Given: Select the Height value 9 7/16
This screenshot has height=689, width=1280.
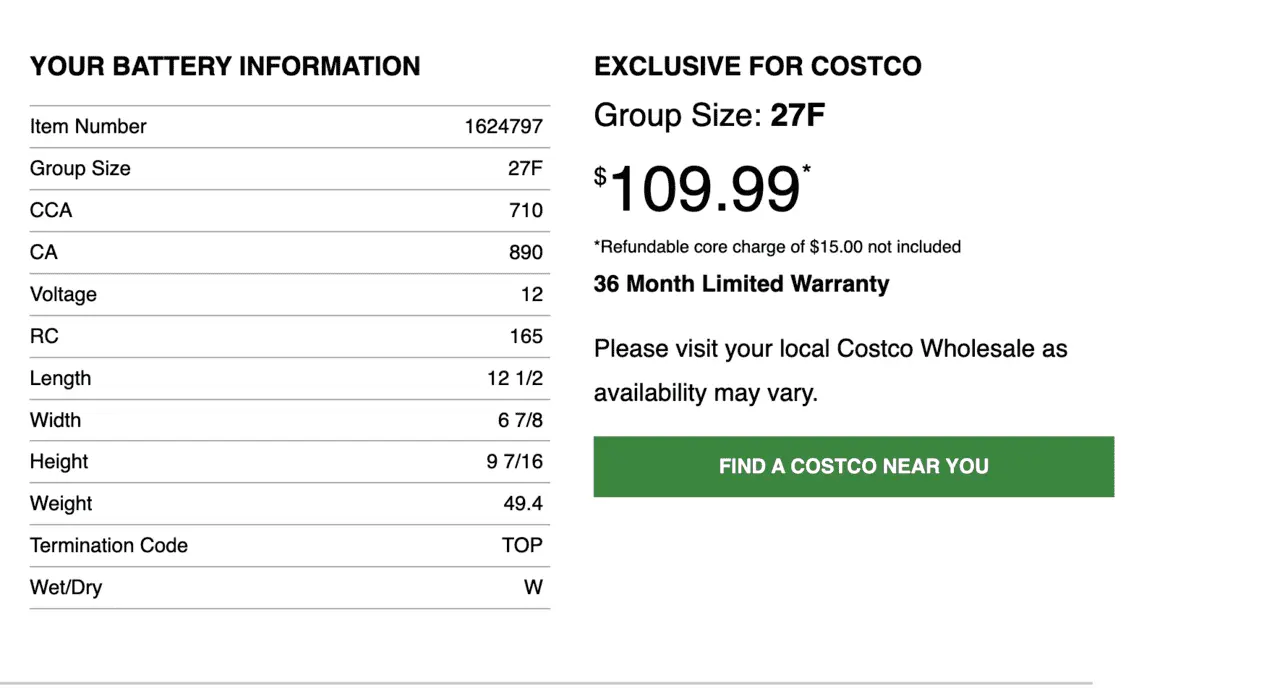Looking at the screenshot, I should (x=515, y=462).
